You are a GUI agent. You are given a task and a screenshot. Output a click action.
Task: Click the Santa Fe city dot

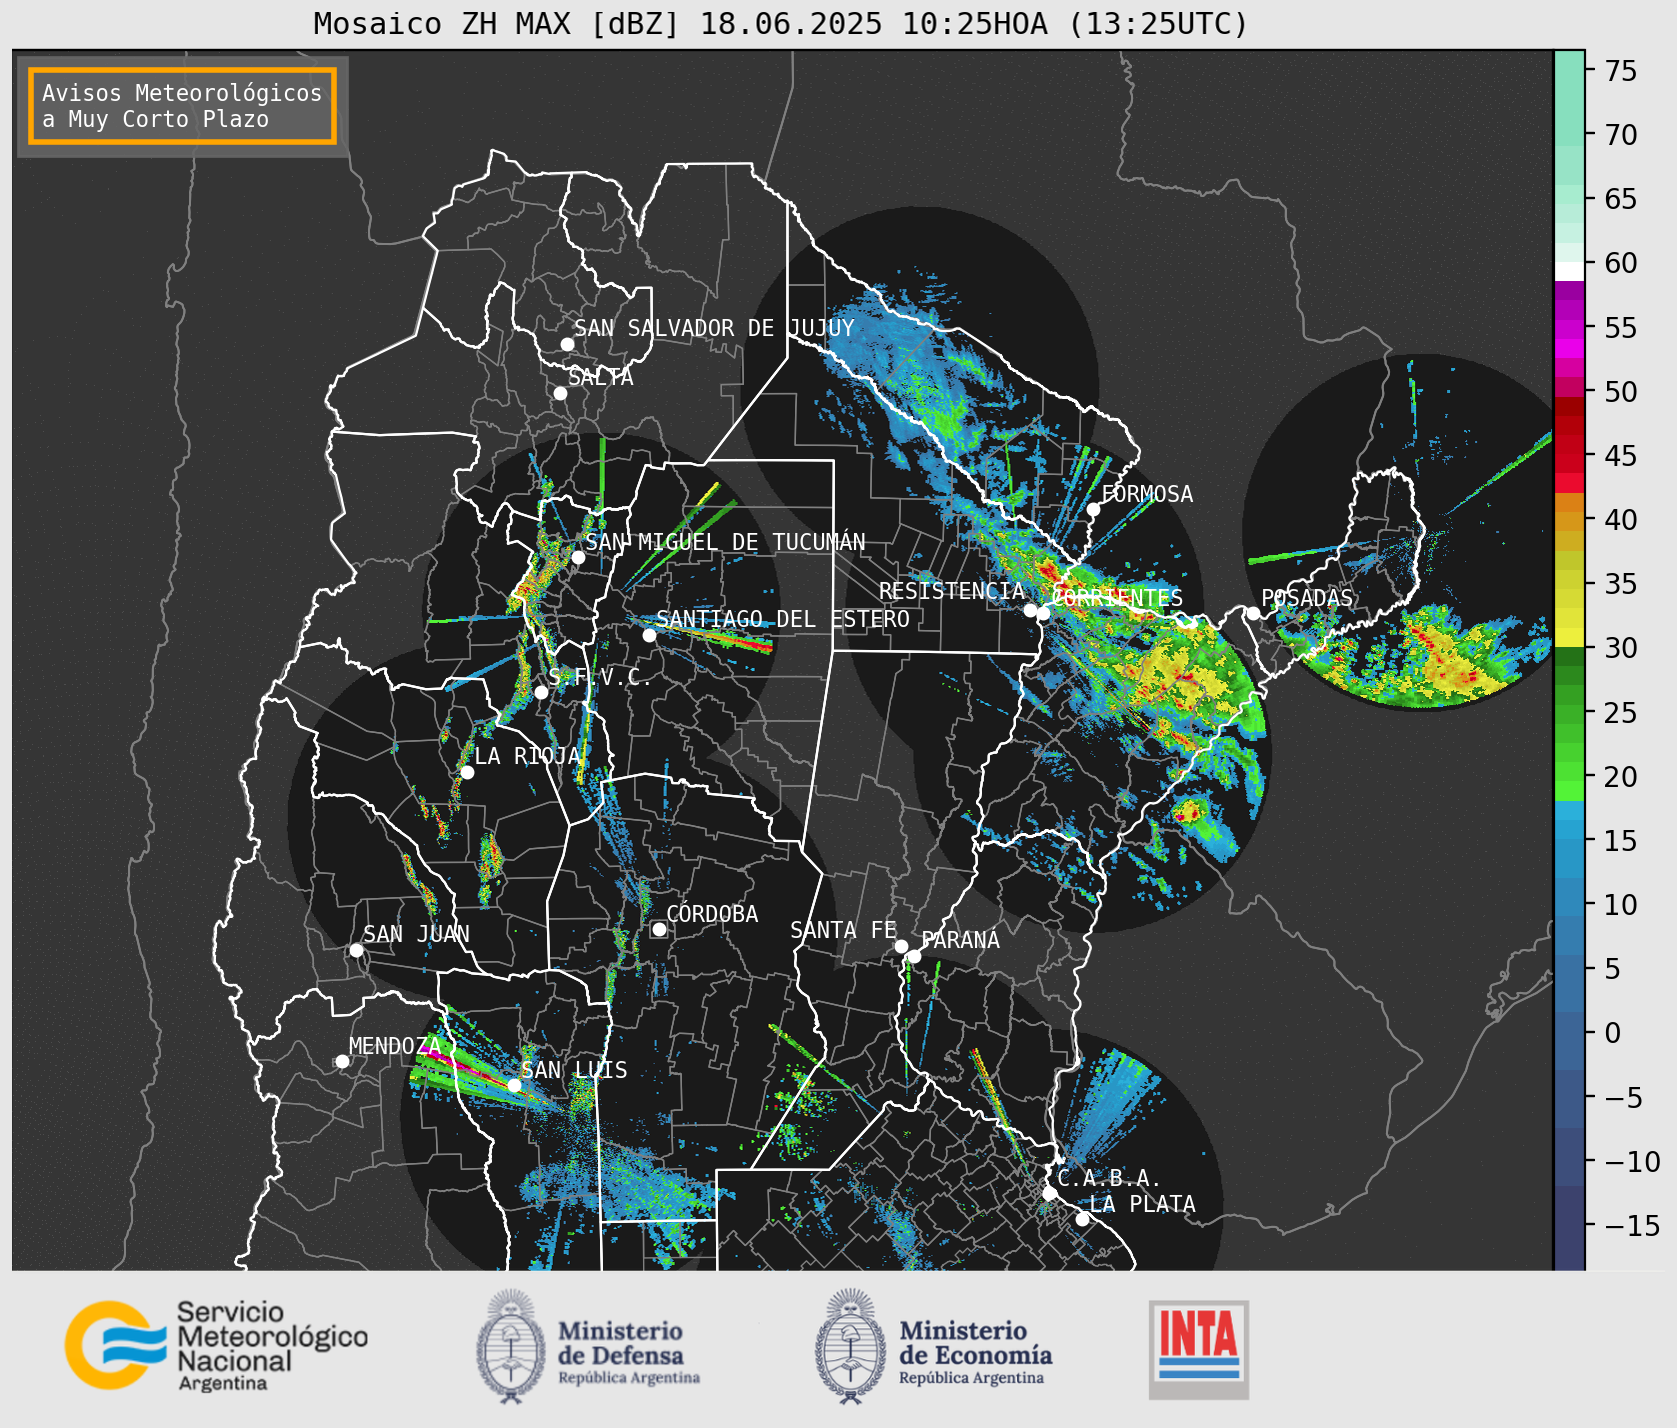901,946
